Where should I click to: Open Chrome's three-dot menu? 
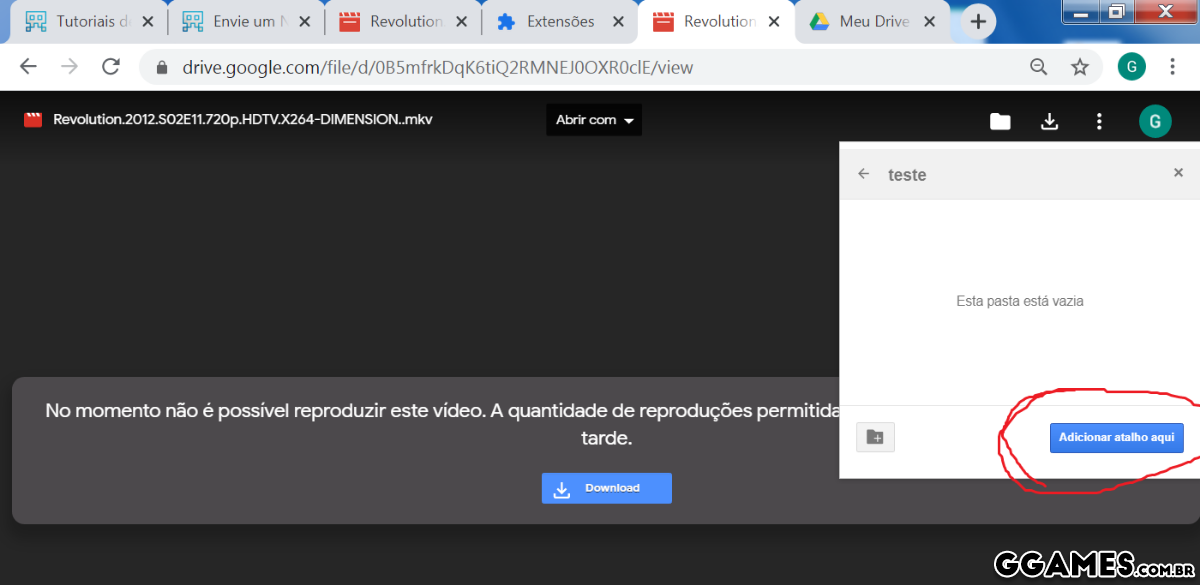1169,67
